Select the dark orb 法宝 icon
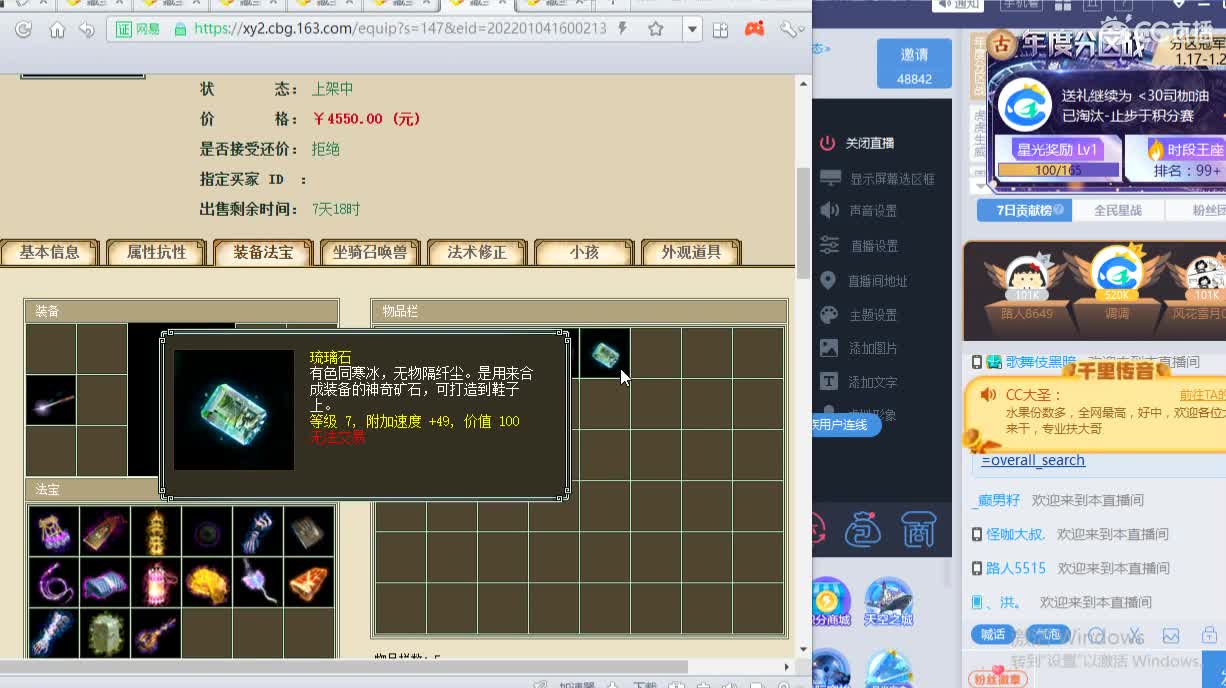Viewport: 1226px width, 688px height. pyautogui.click(x=207, y=531)
